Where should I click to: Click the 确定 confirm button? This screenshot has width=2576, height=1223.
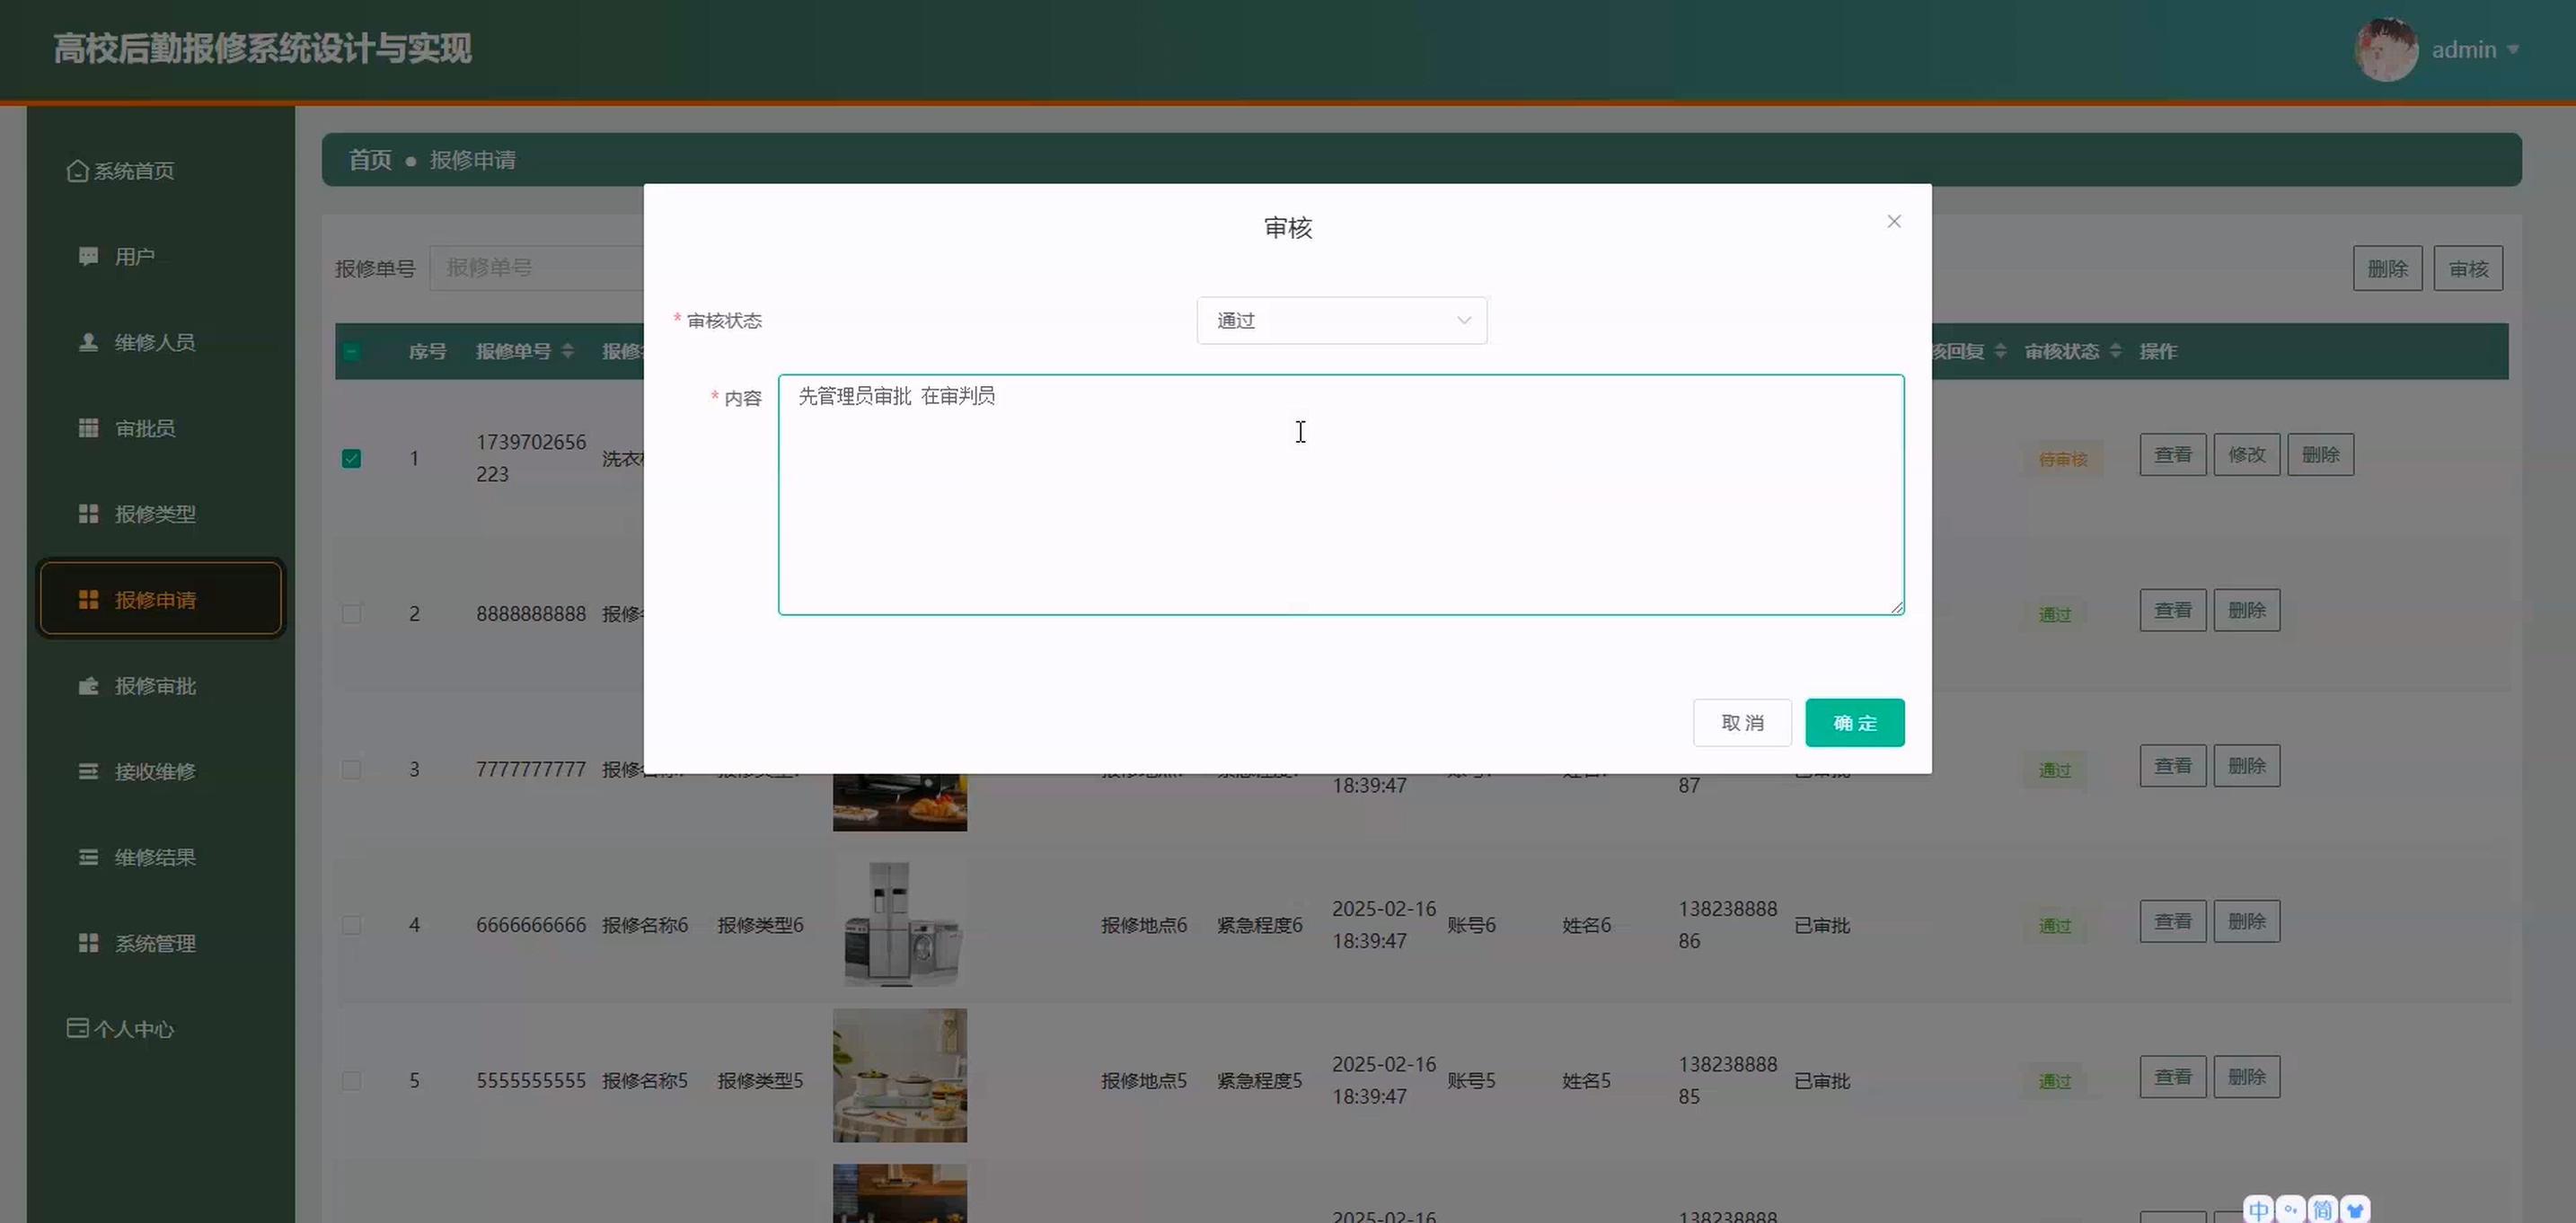pos(1854,723)
